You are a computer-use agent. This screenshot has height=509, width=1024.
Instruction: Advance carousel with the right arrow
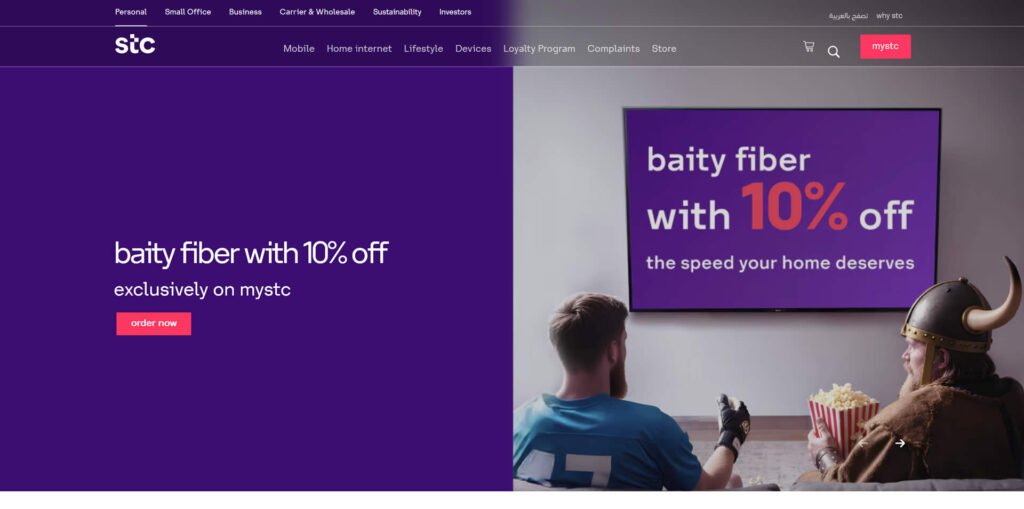tap(900, 443)
